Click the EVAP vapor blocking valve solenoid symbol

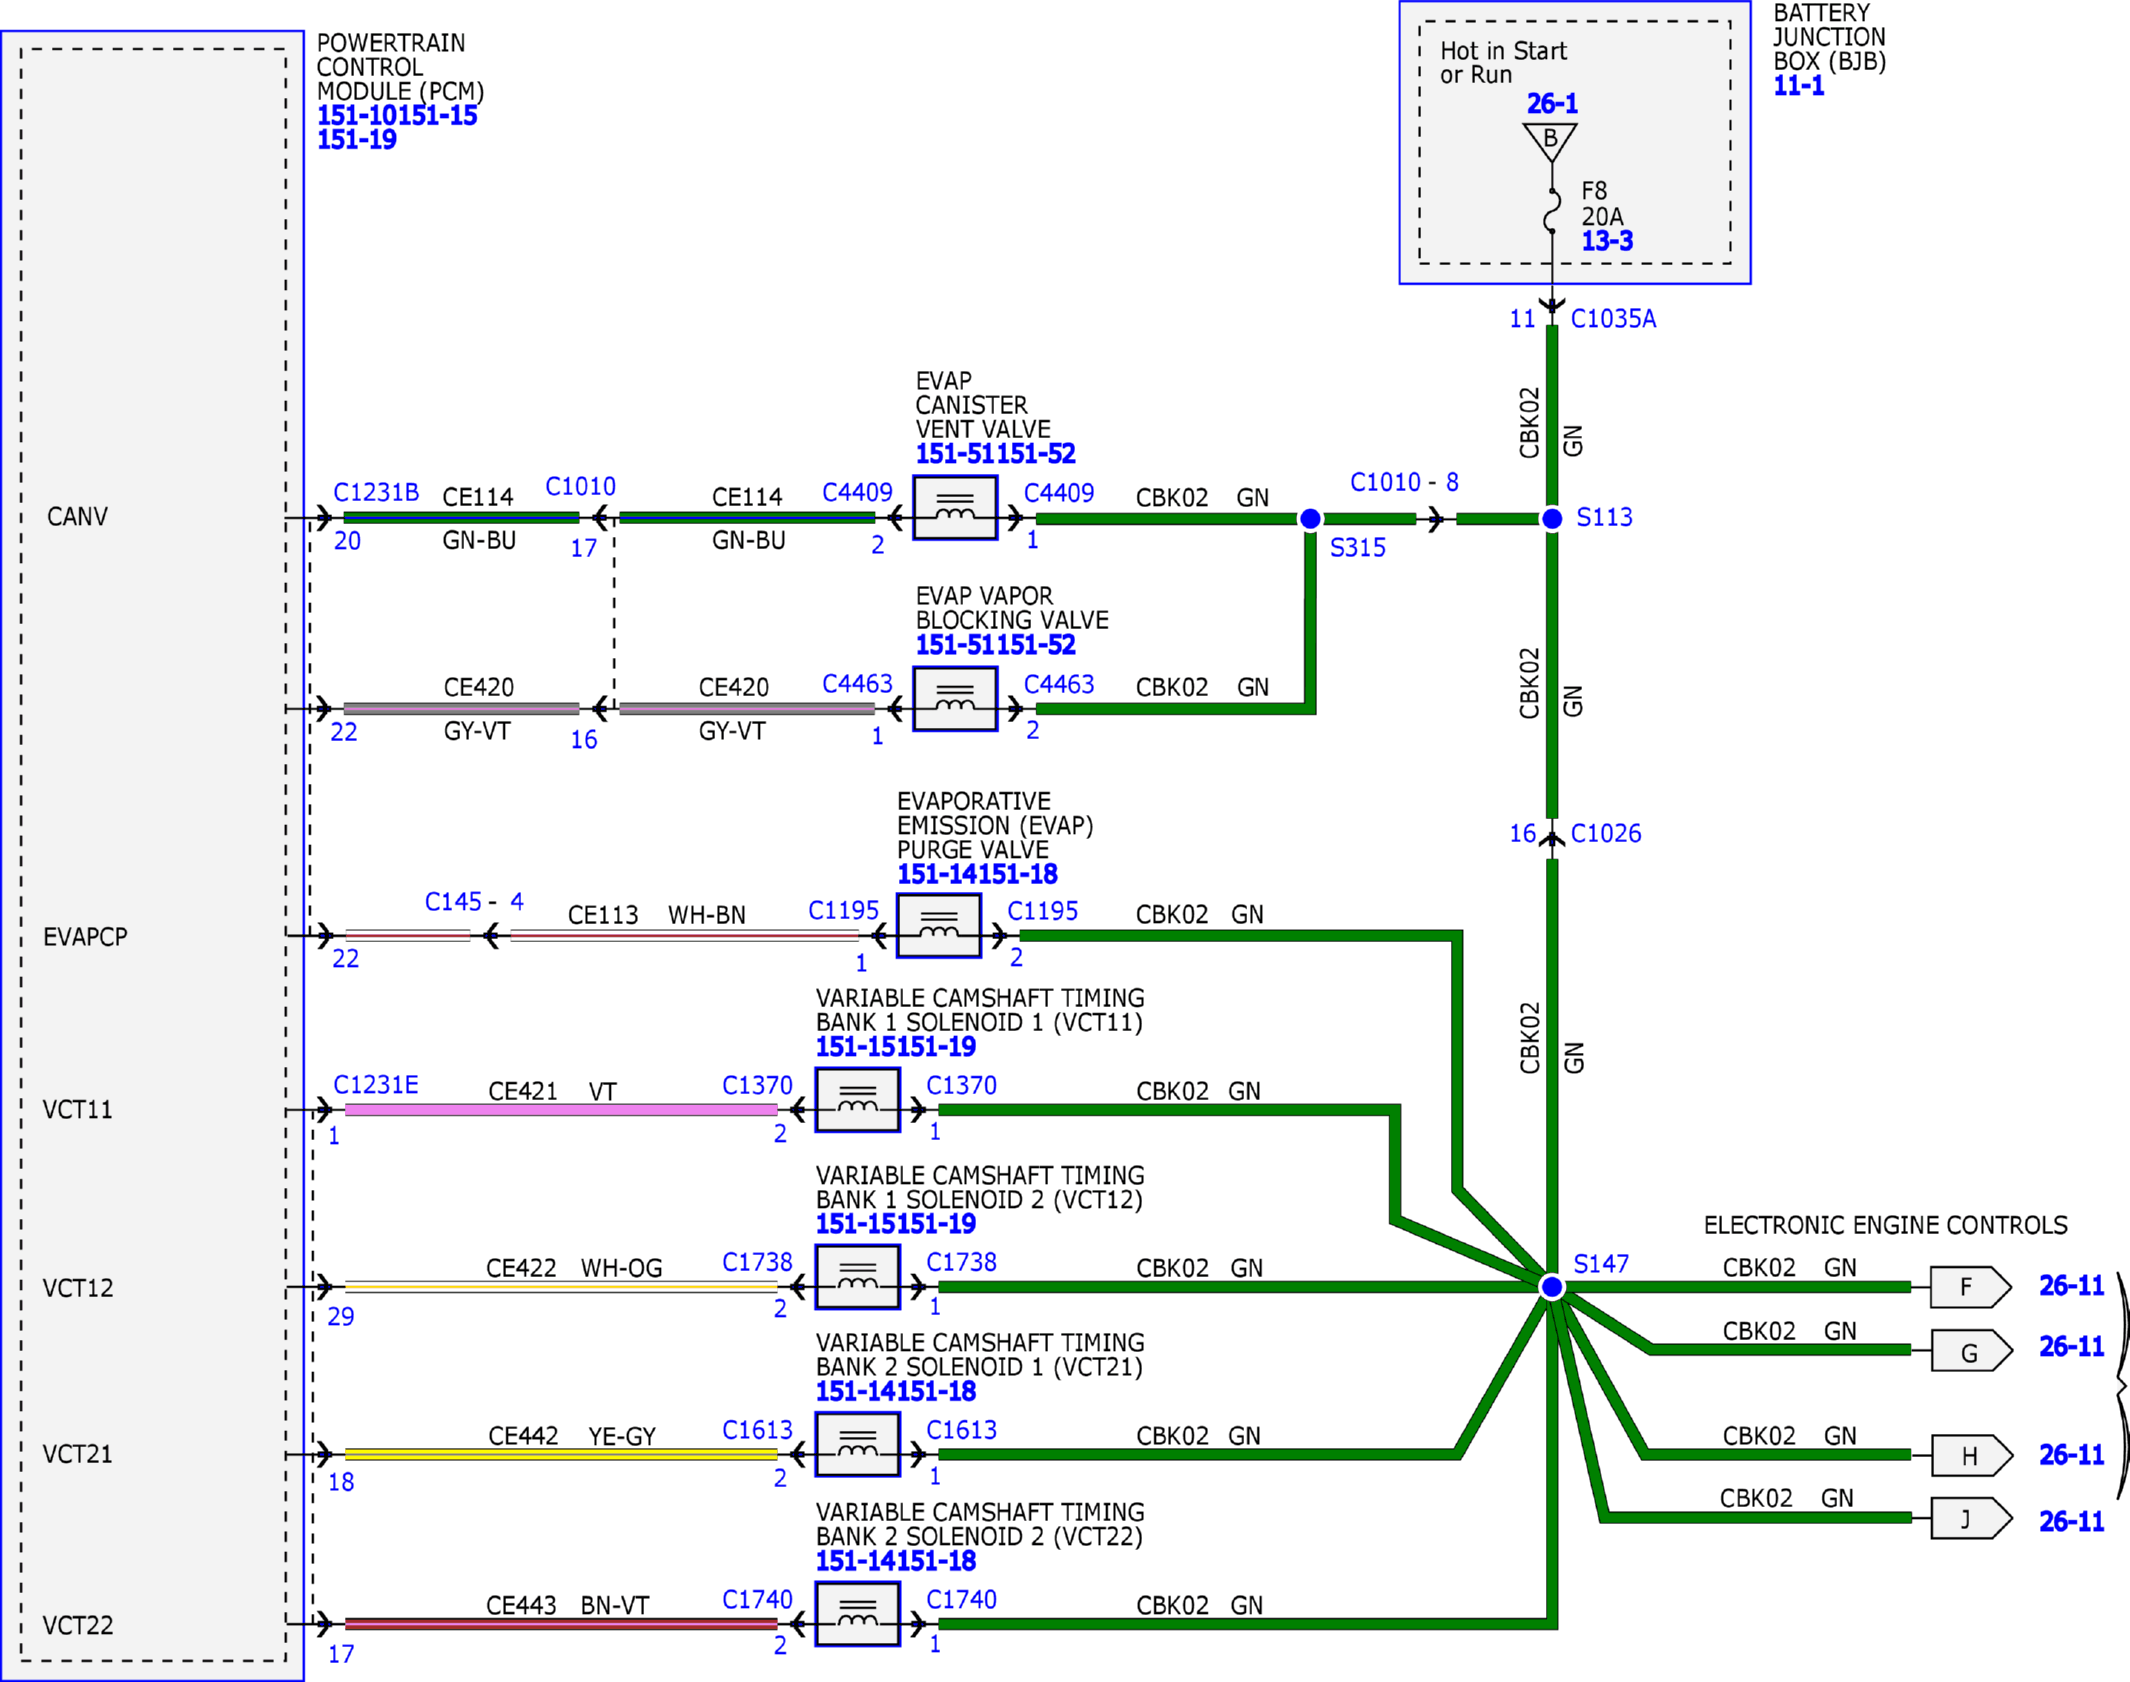(x=955, y=699)
